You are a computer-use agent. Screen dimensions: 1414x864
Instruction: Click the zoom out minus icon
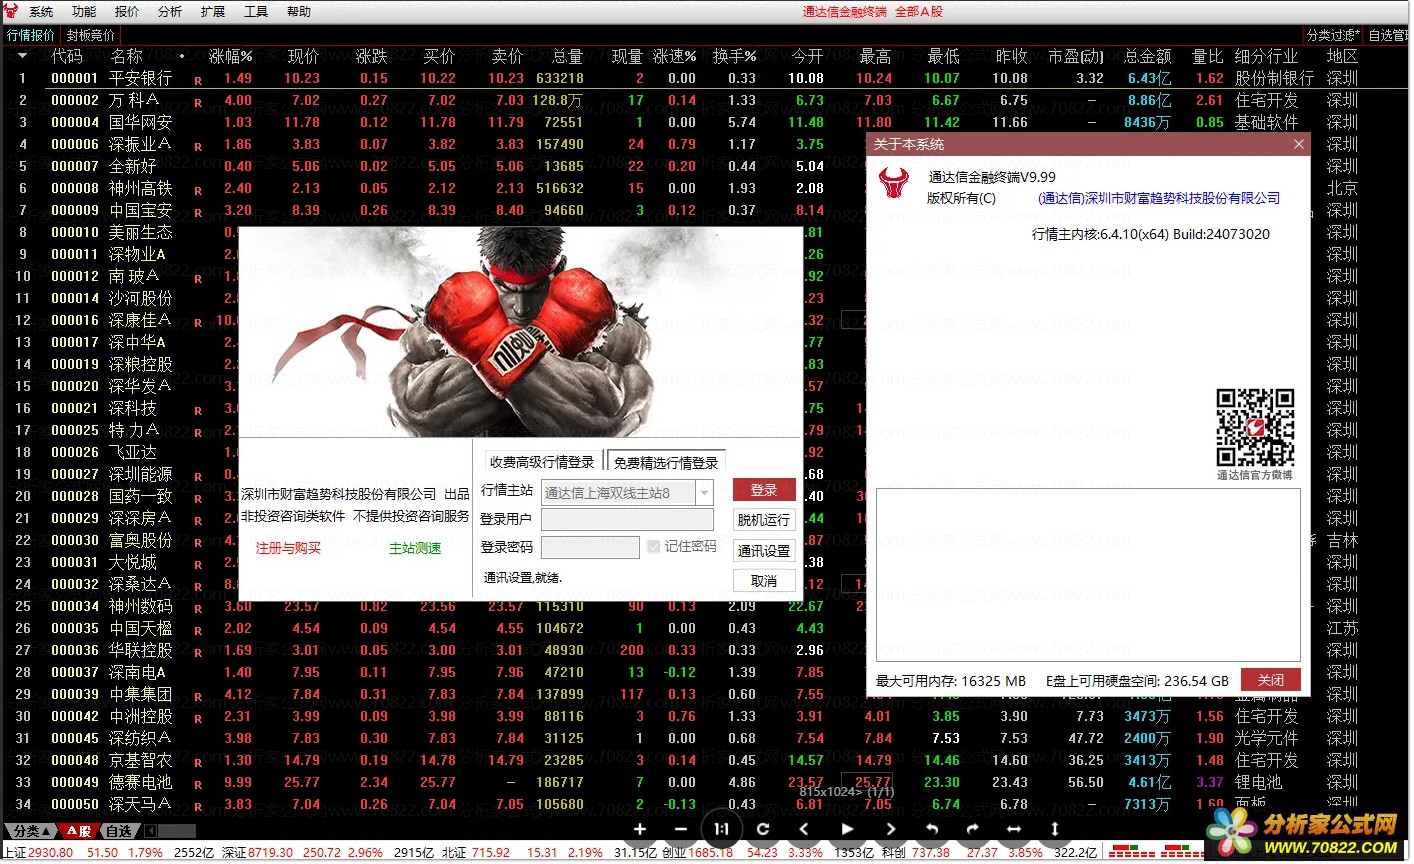pos(681,829)
